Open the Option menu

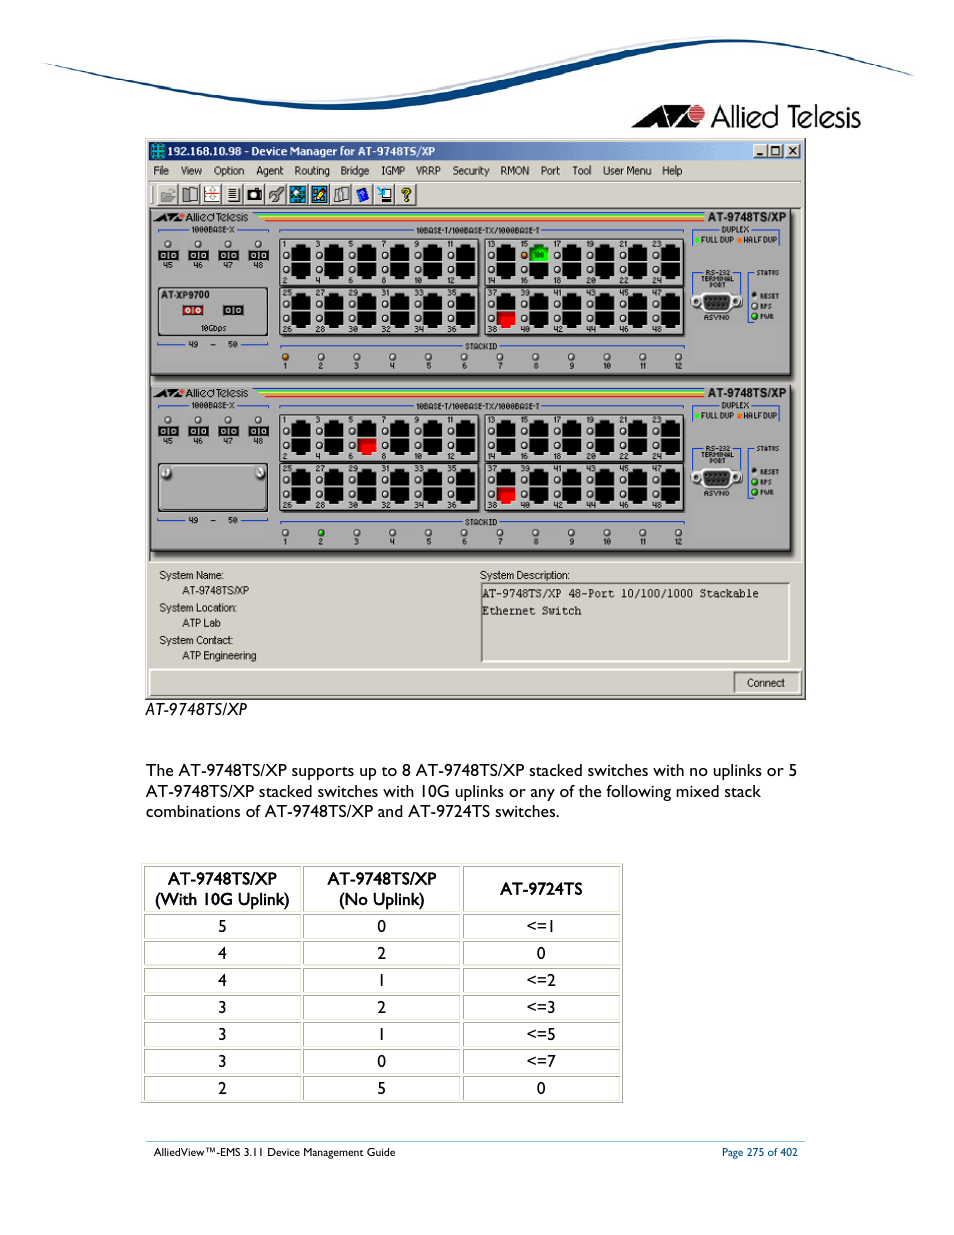click(x=229, y=171)
